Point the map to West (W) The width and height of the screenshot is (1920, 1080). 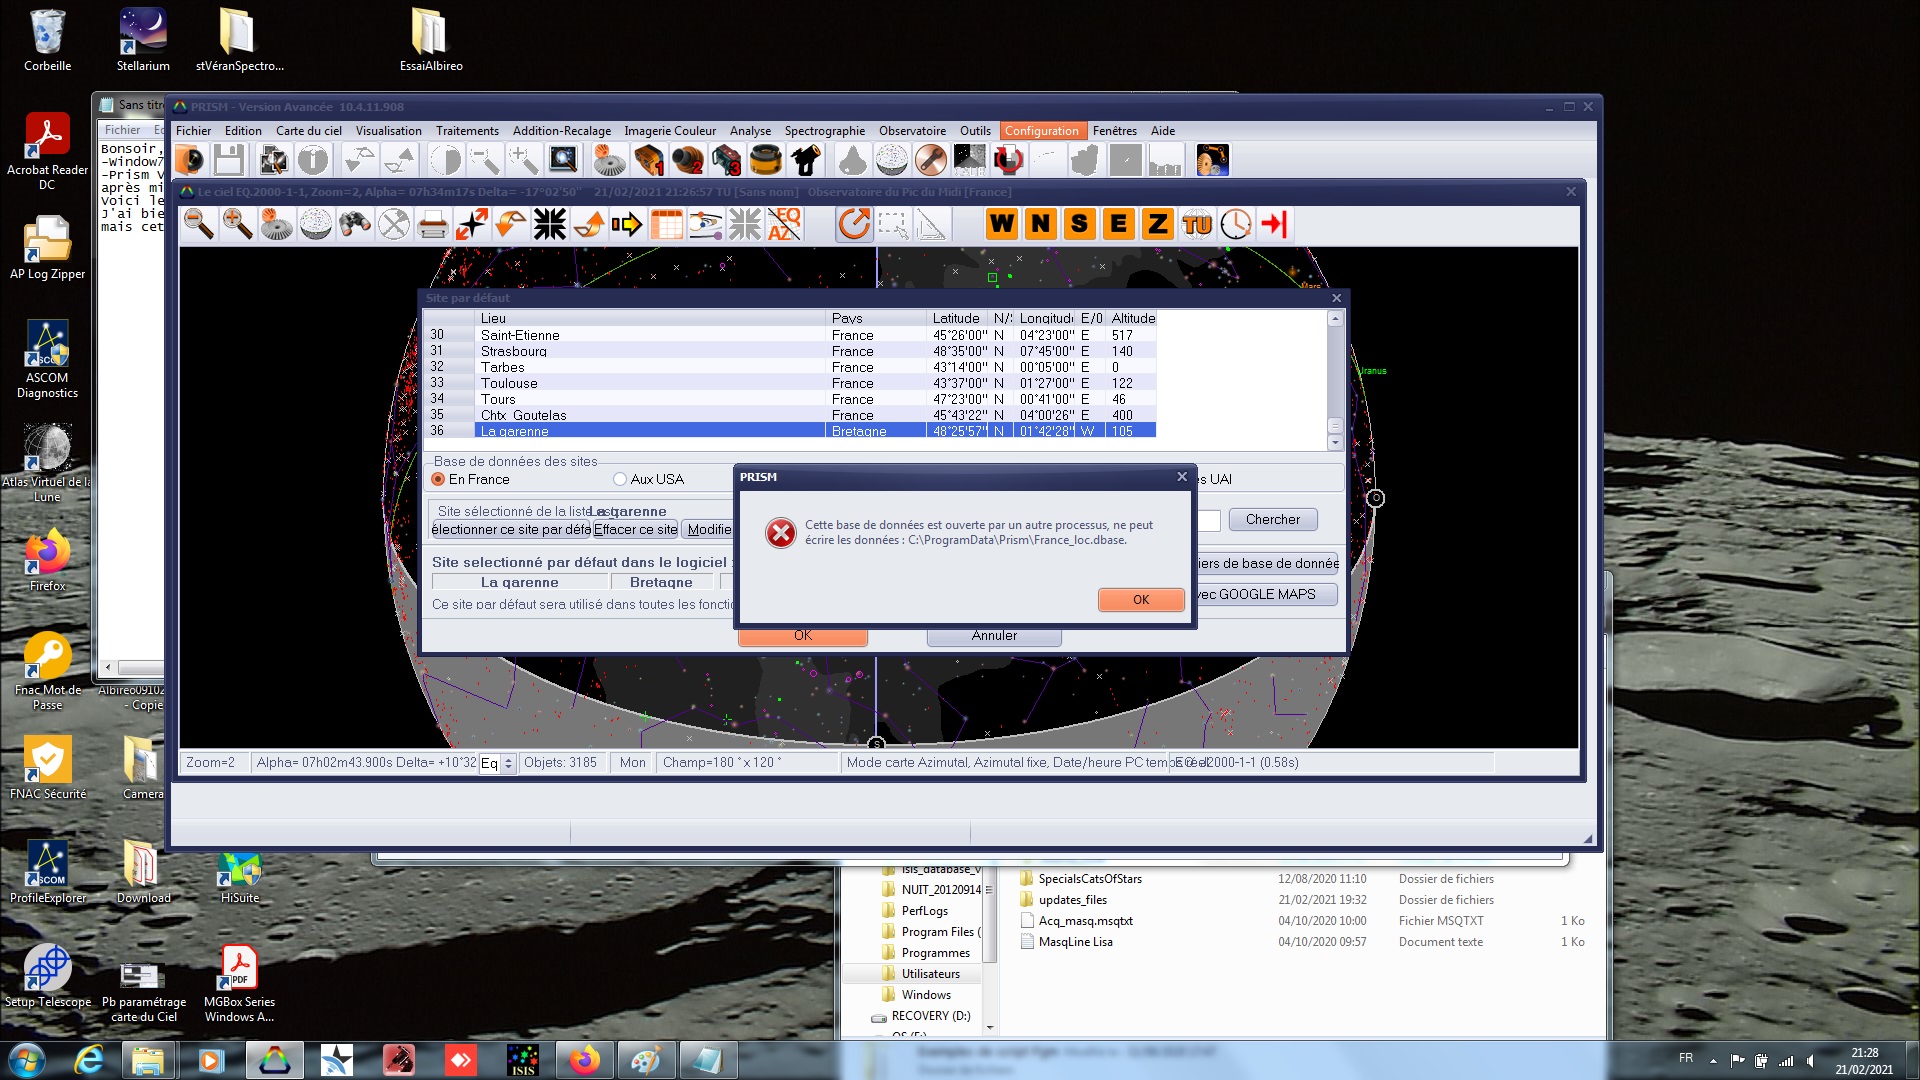(x=1002, y=224)
